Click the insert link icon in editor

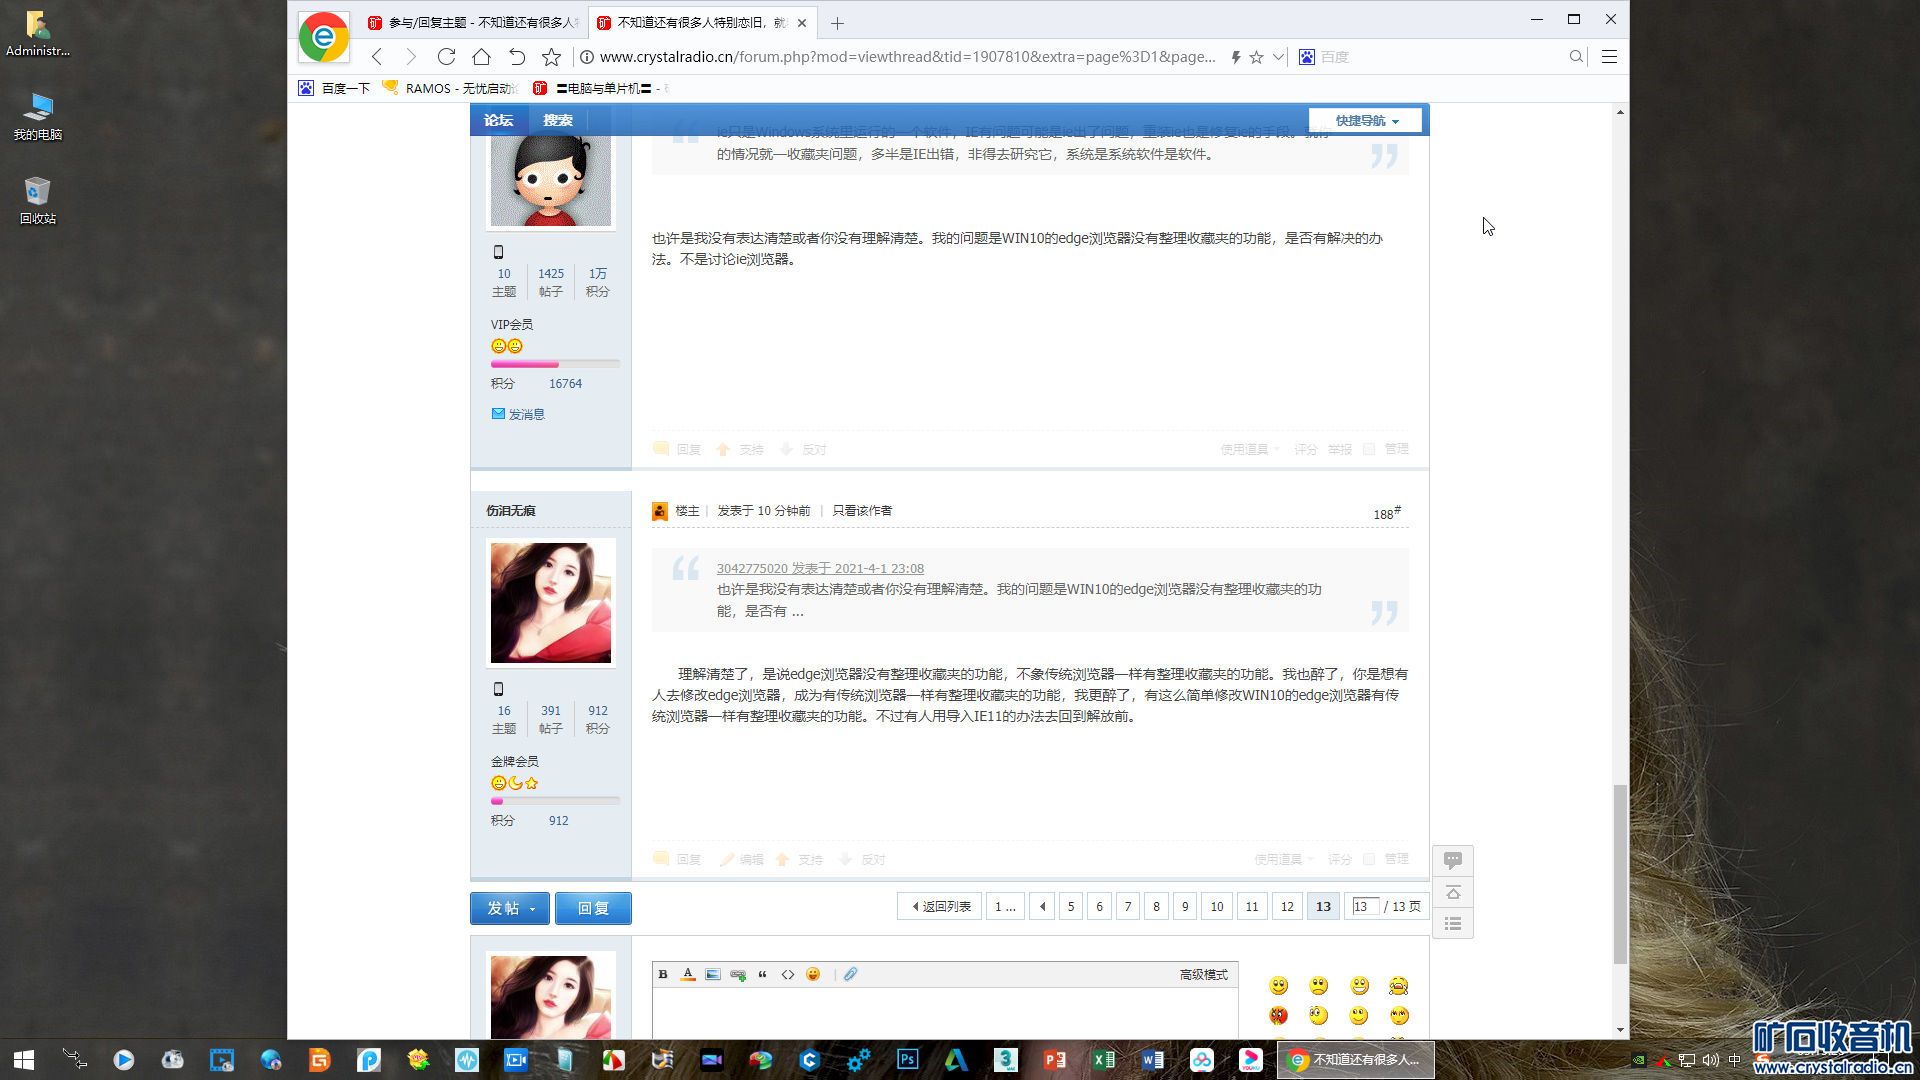click(738, 974)
